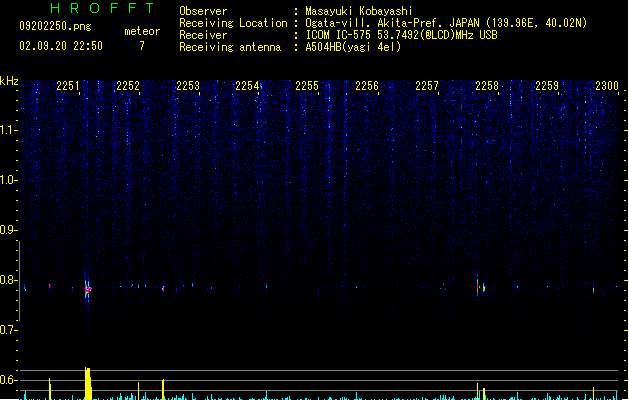Click the meteor count label
629x400 pixels.
click(x=142, y=31)
